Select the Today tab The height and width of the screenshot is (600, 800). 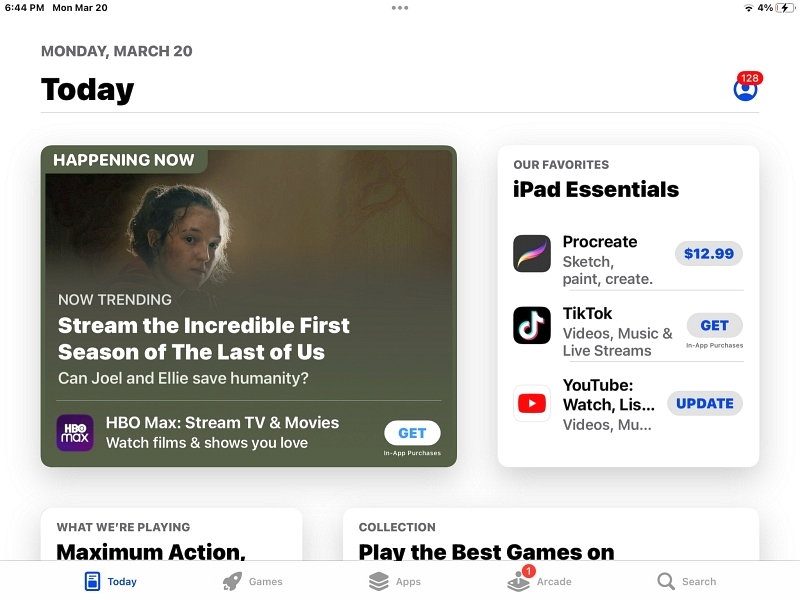click(x=111, y=581)
